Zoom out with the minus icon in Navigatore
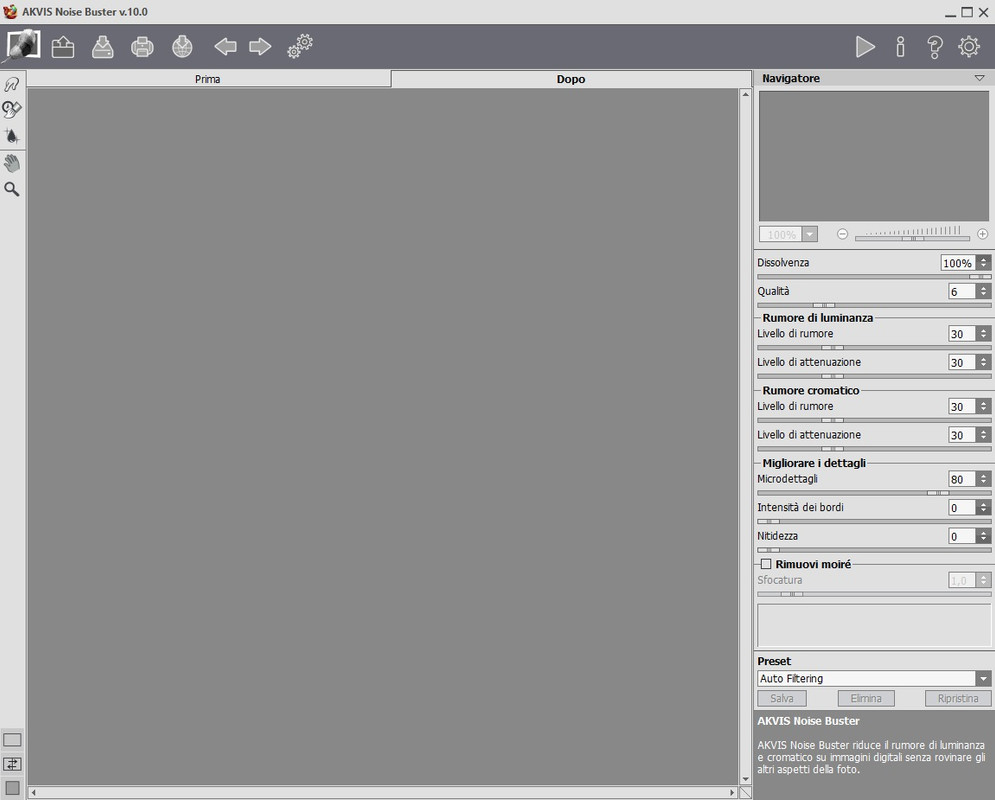 coord(842,234)
